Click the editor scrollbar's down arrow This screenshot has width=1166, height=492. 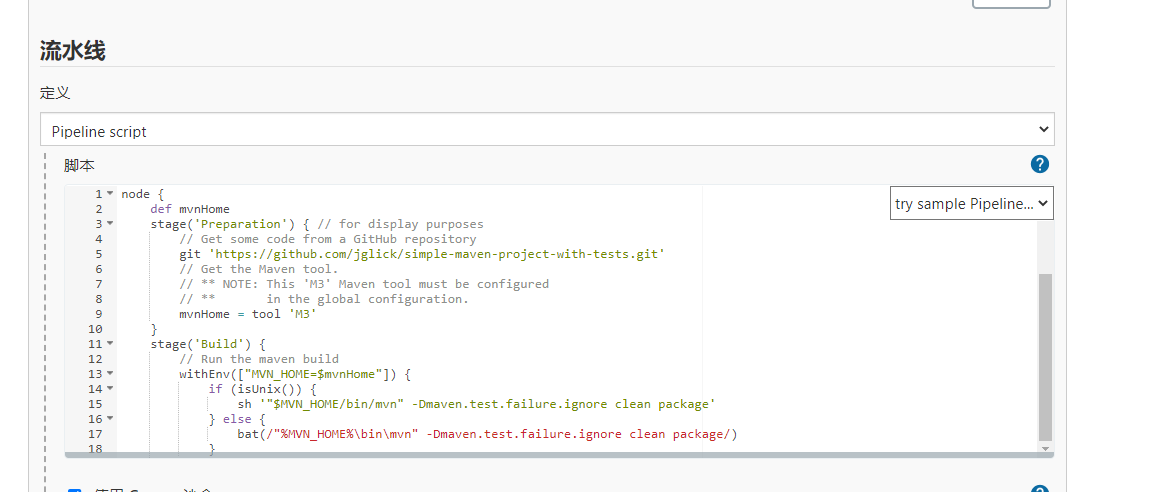tap(1045, 449)
